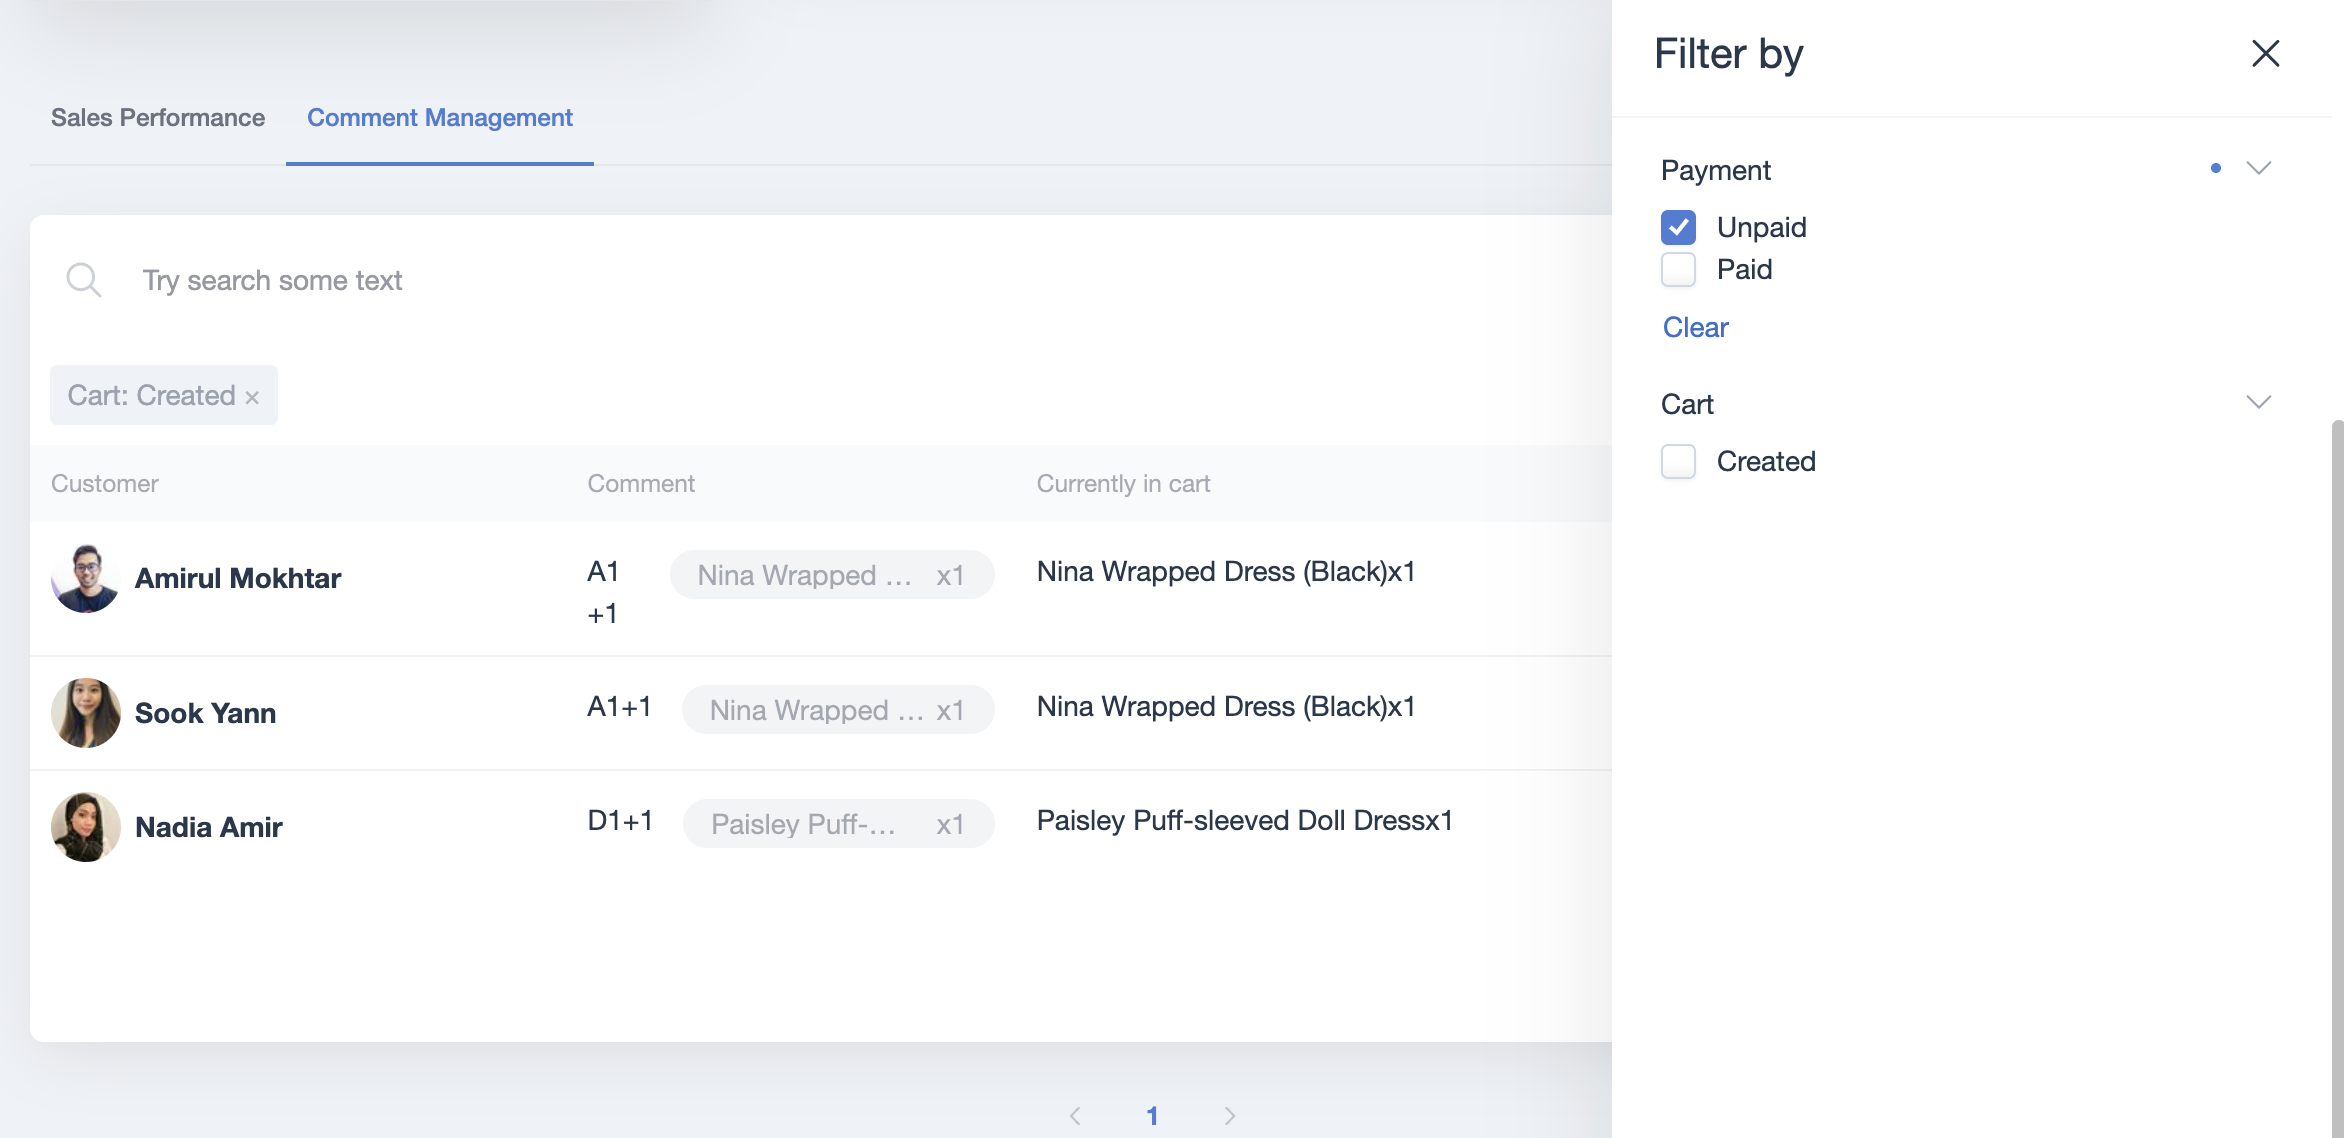Check the Created cart checkbox
Image resolution: width=2344 pixels, height=1138 pixels.
pos(1678,461)
